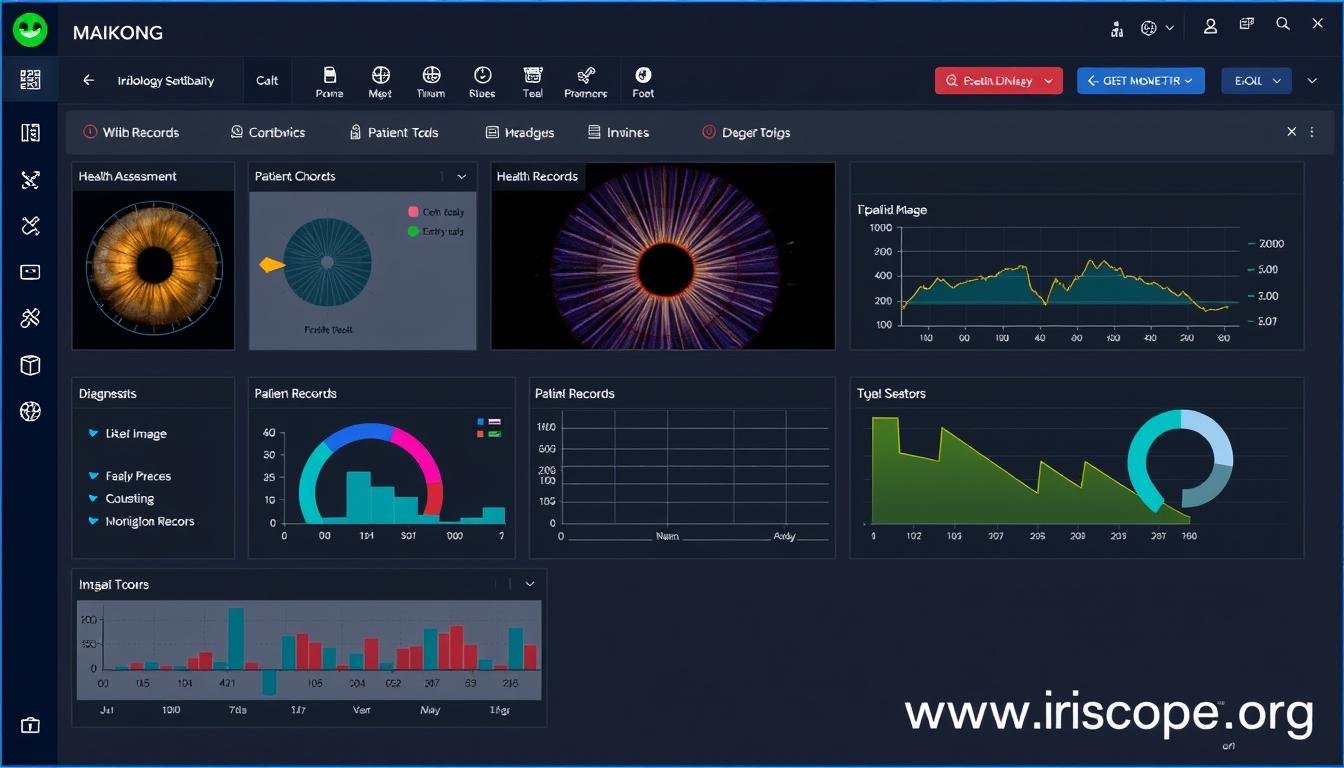Screen dimensions: 1344x768
Task: Open the QR grid icon below the logo
Action: coord(30,78)
